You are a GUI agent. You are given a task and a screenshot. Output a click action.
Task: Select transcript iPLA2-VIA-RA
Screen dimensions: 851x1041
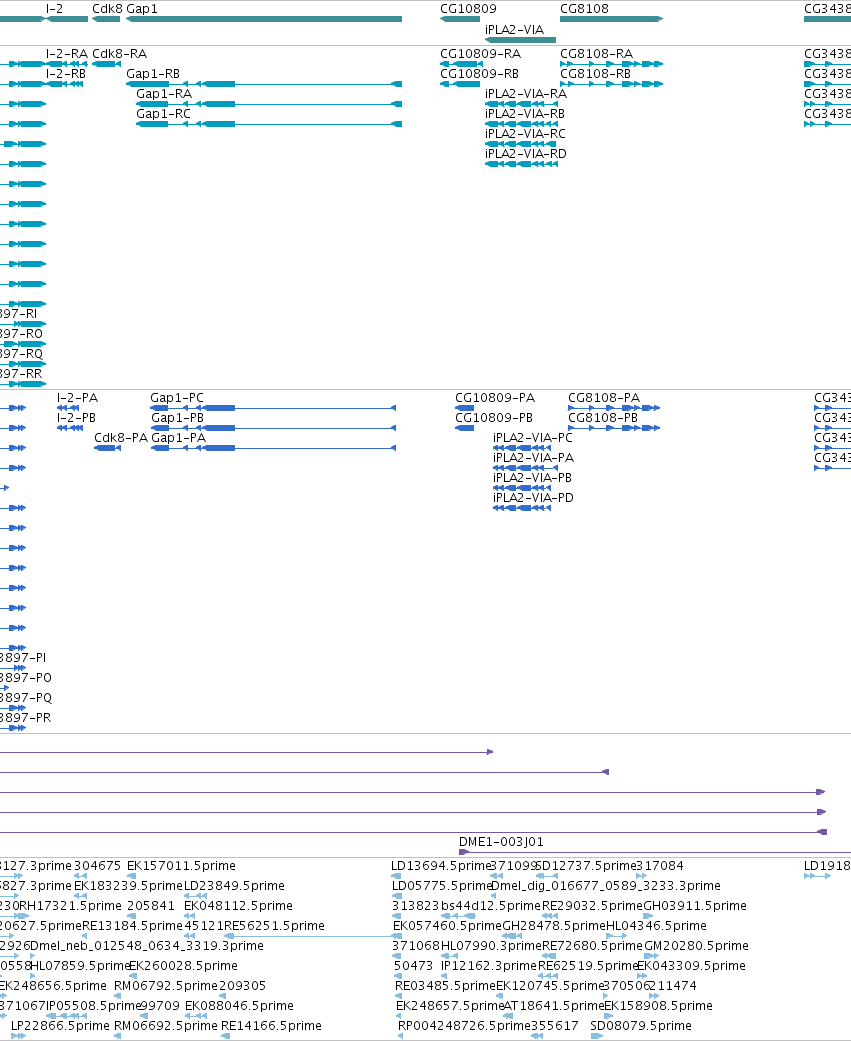pos(521,104)
